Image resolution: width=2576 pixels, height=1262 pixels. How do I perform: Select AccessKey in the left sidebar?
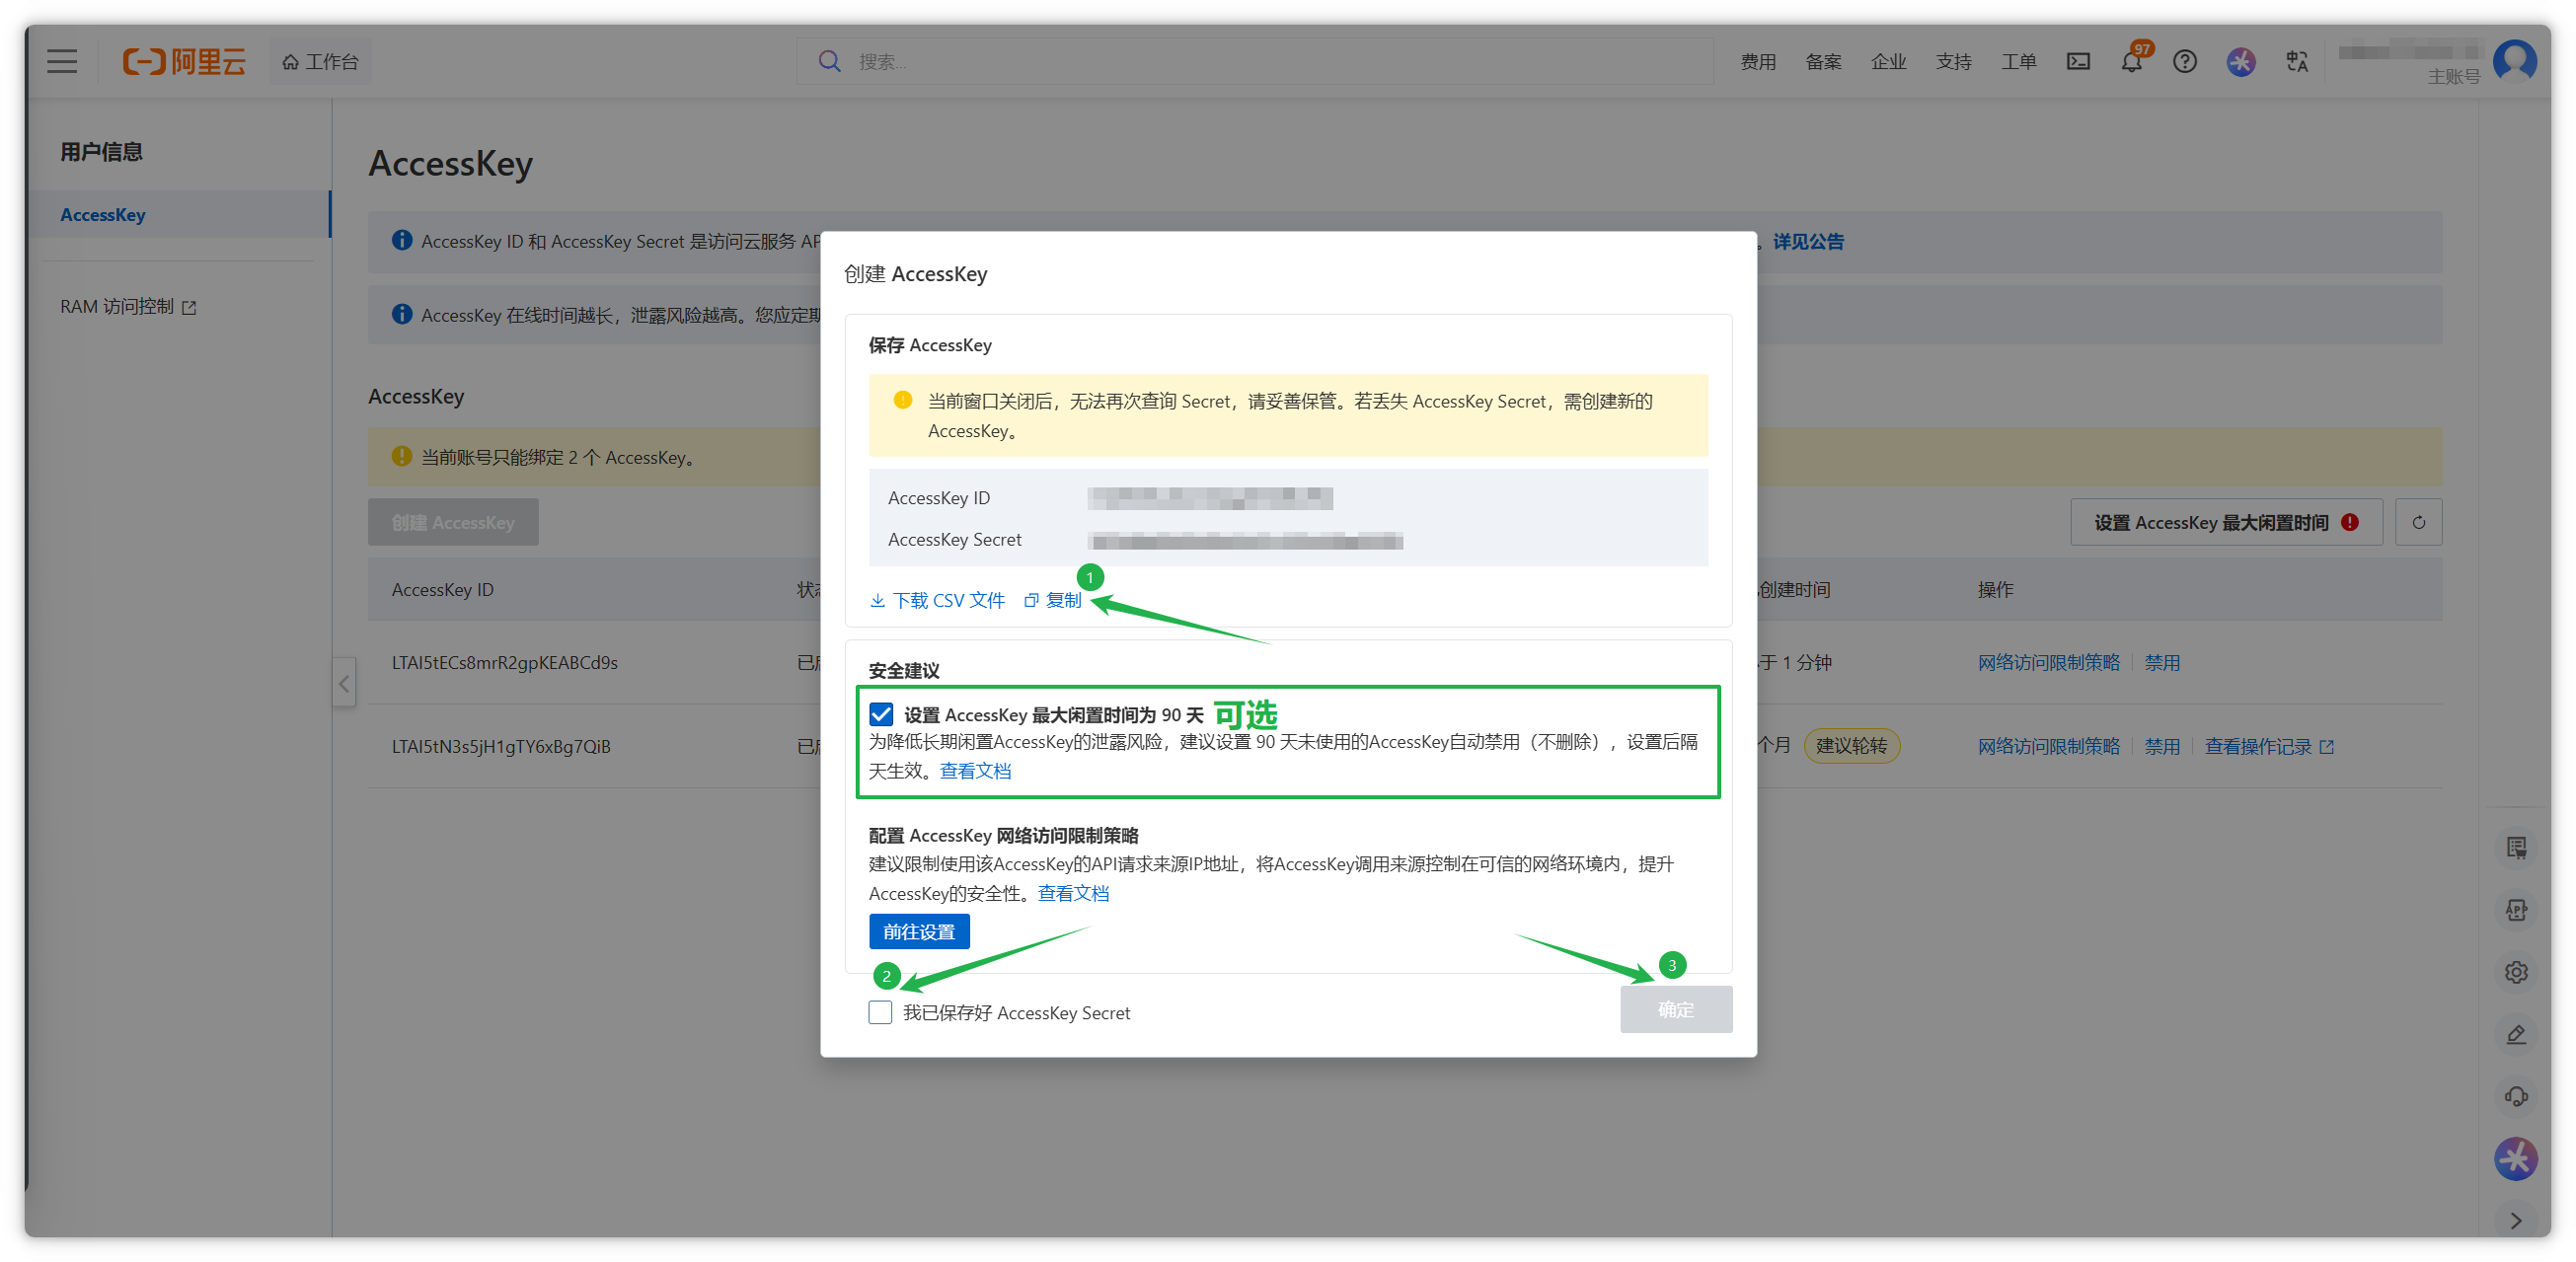click(103, 215)
